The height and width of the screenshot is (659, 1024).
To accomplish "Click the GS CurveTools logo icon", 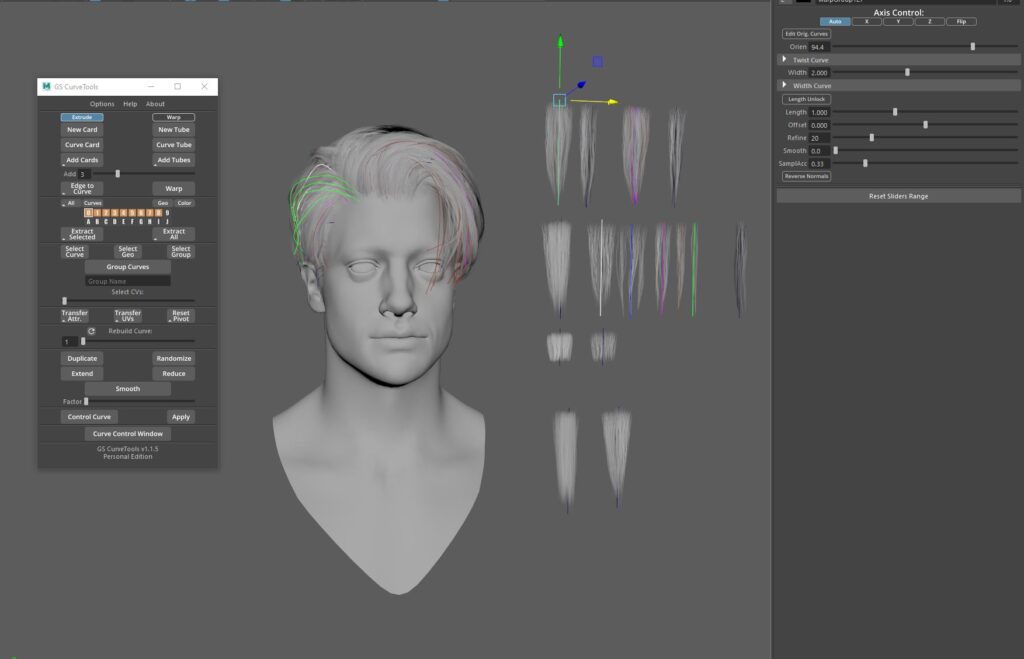I will click(47, 86).
